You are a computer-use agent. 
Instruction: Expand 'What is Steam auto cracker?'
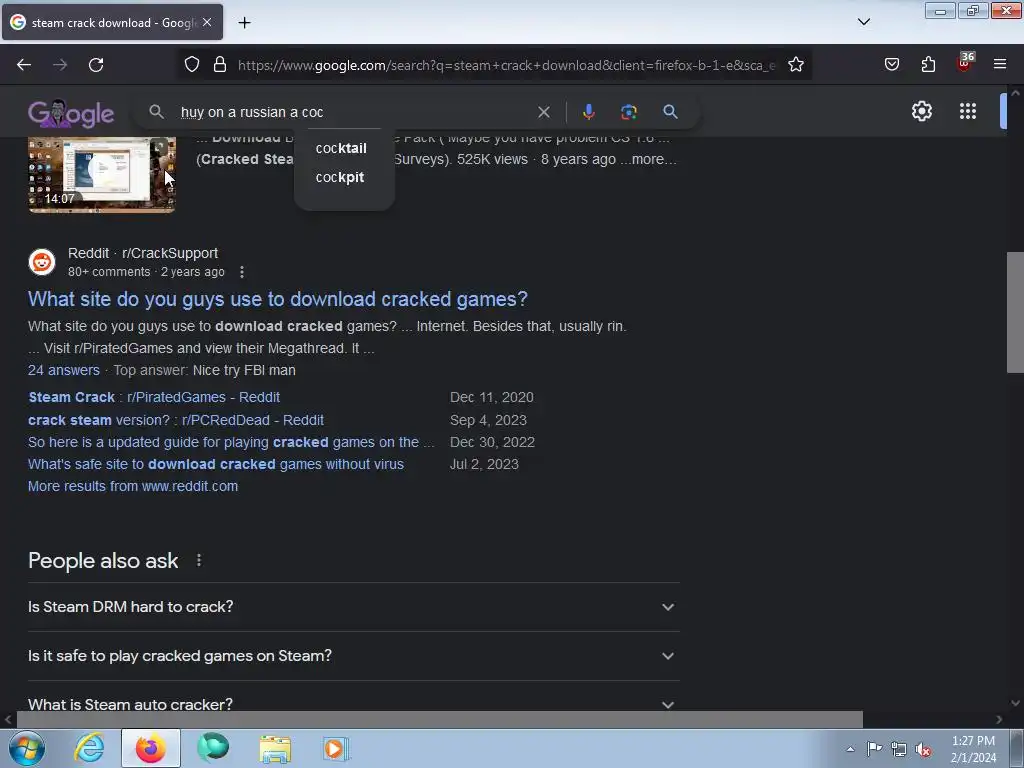coord(353,704)
